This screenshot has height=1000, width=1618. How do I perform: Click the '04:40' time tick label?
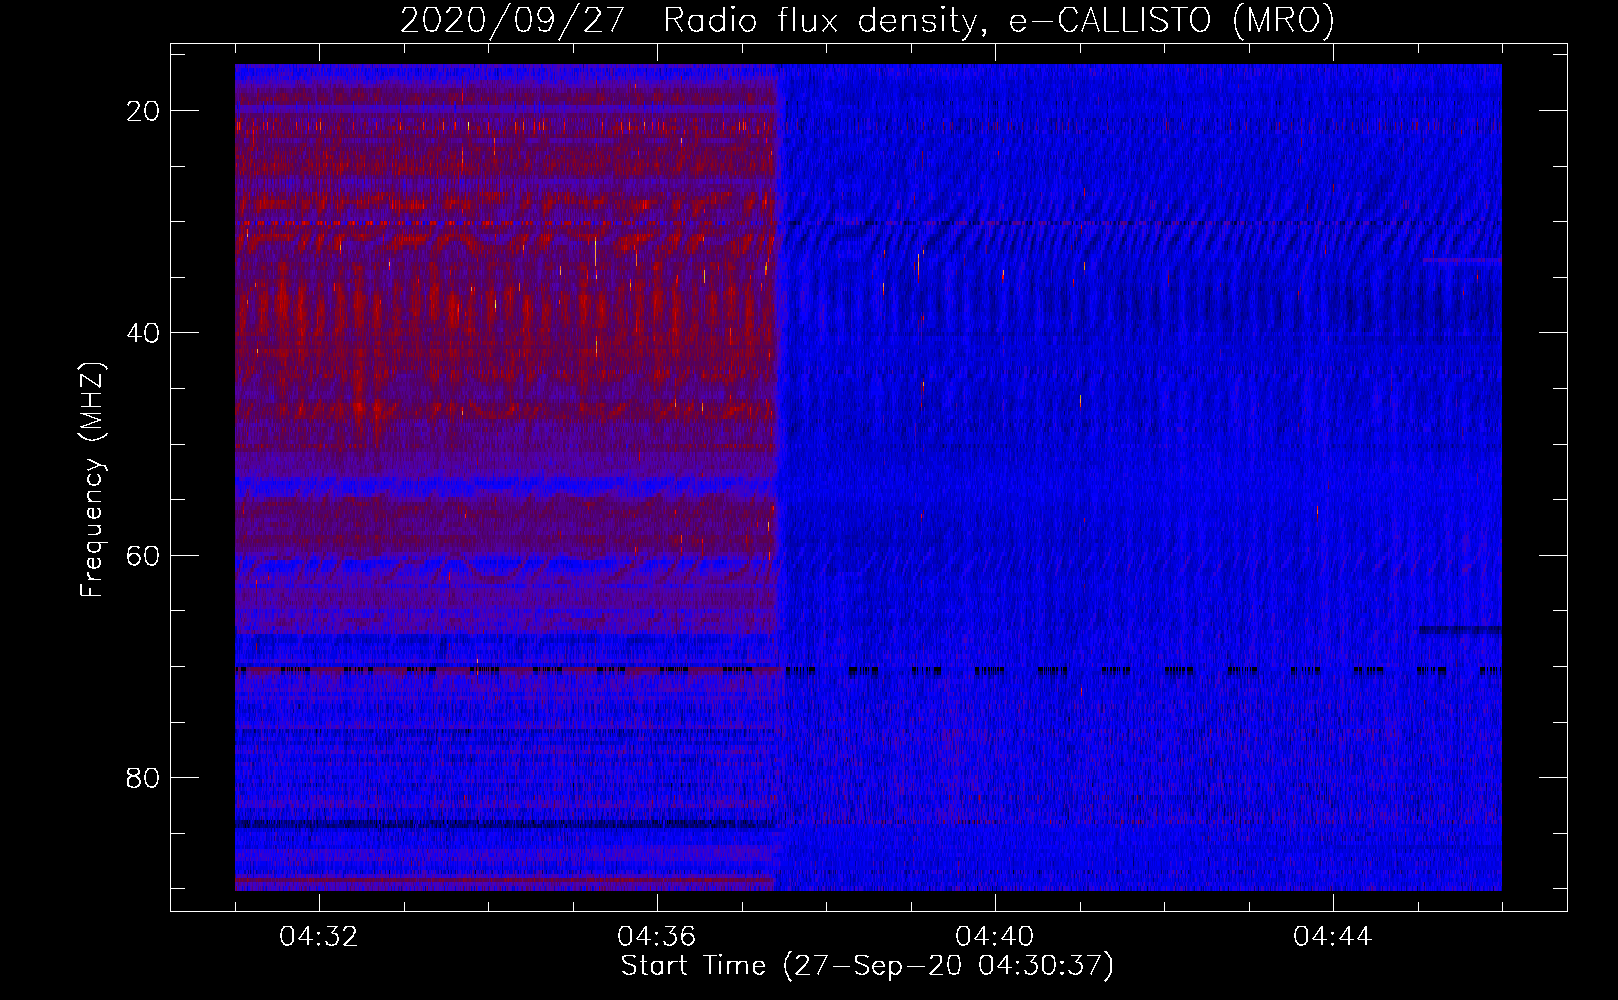tap(995, 937)
